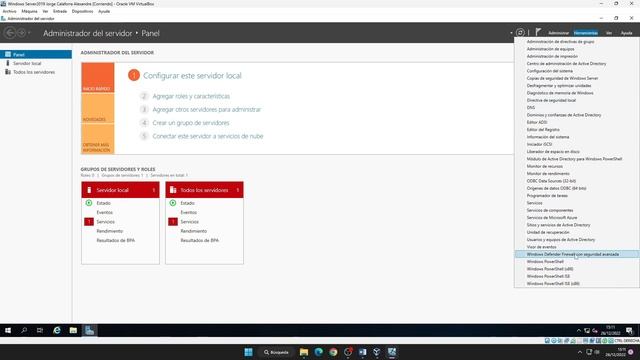Choose Administración de impresión from tools menu
Image resolution: width=640 pixels, height=360 pixels.
click(552, 56)
